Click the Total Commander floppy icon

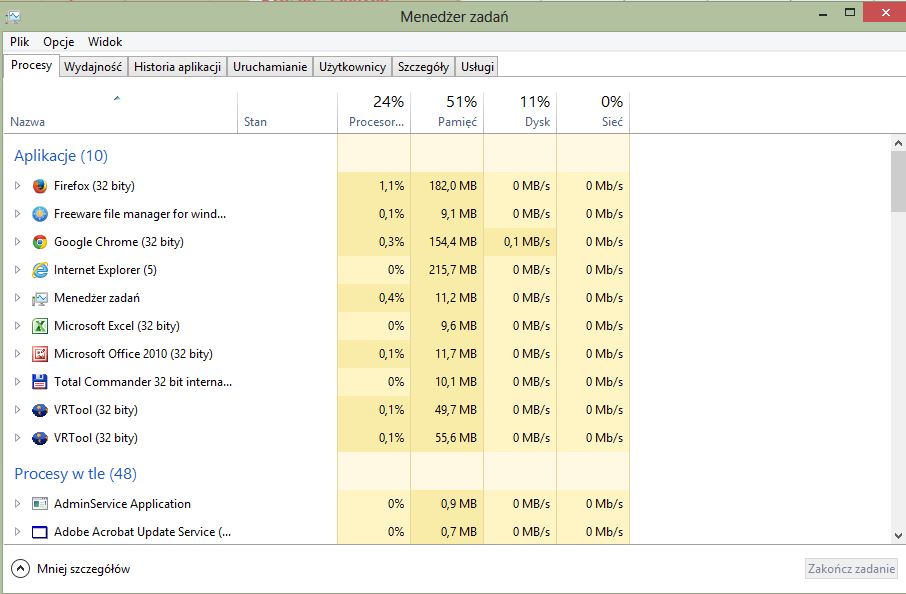click(x=39, y=381)
